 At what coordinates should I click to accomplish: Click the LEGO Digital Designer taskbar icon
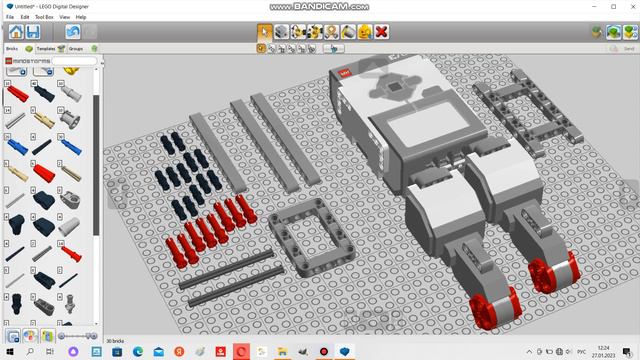coord(345,351)
